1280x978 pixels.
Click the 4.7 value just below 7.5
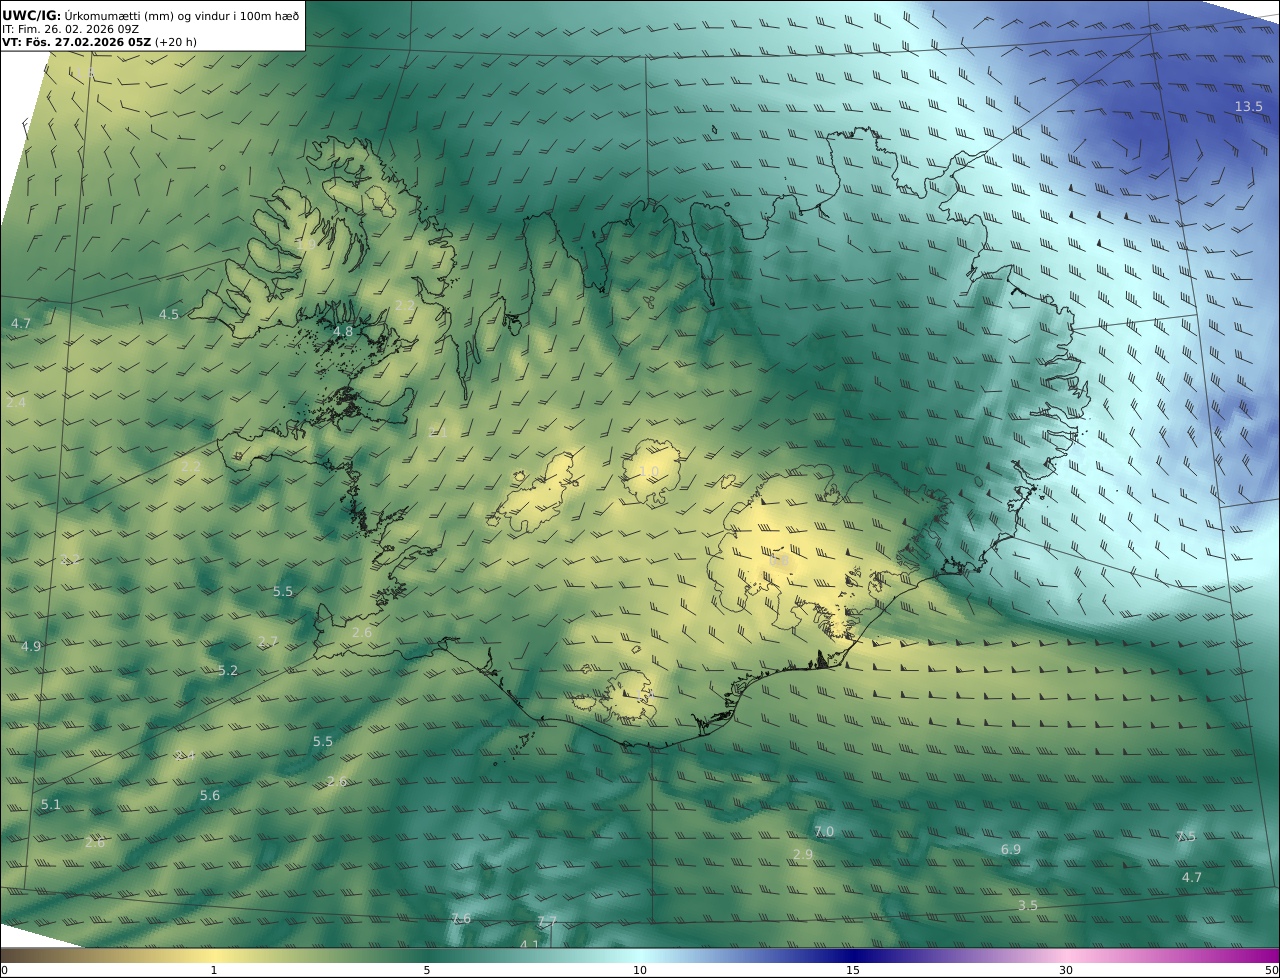(x=1192, y=877)
